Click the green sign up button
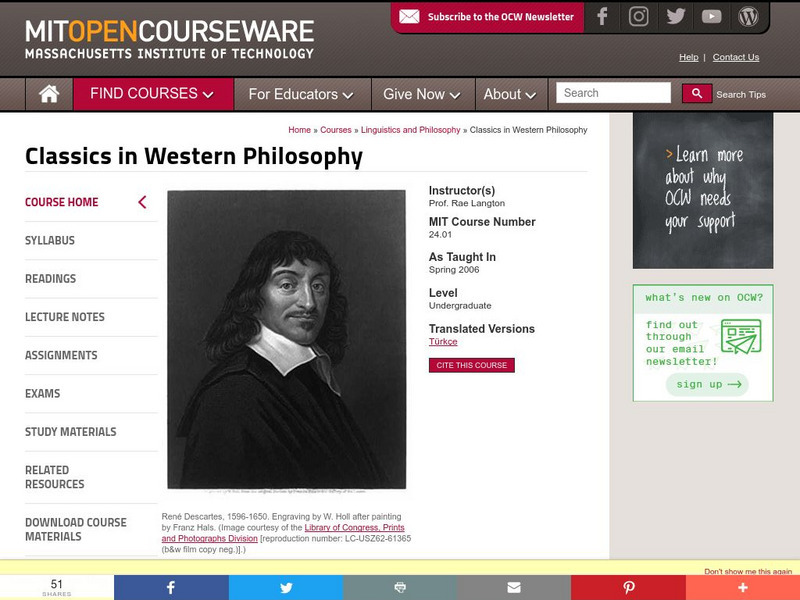 707,384
